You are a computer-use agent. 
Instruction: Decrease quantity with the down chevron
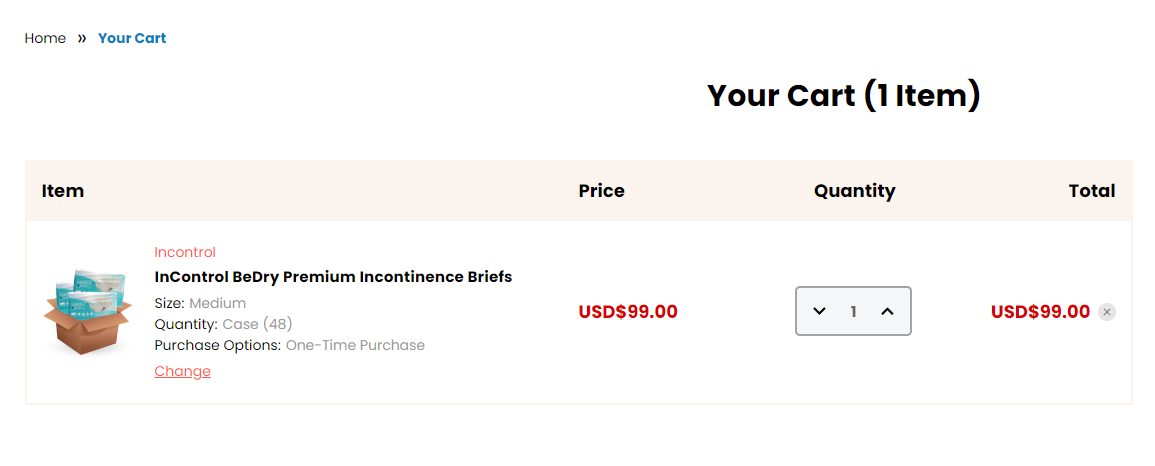[x=819, y=311]
